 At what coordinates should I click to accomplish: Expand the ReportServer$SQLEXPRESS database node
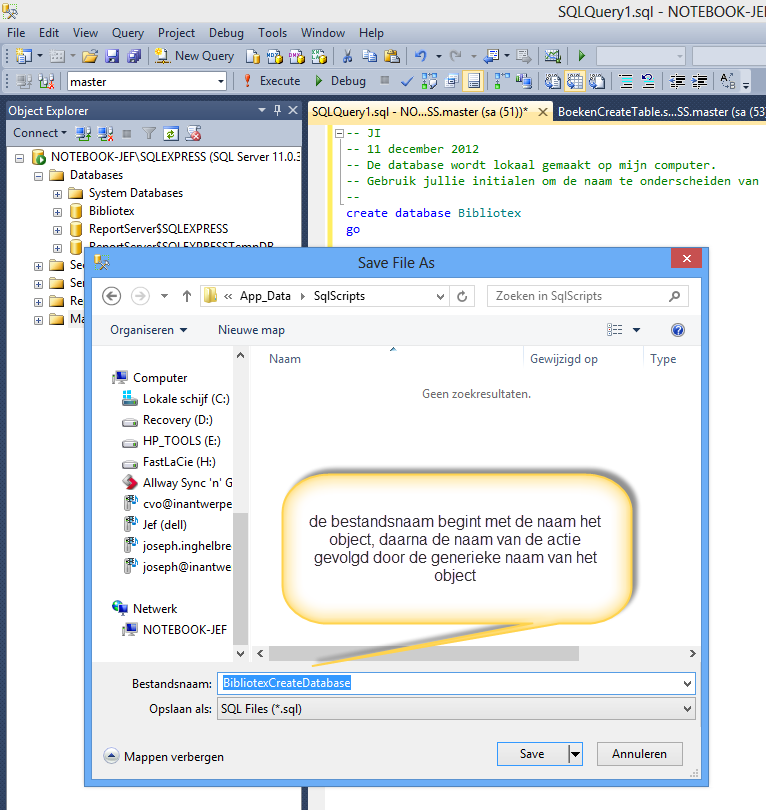[57, 230]
